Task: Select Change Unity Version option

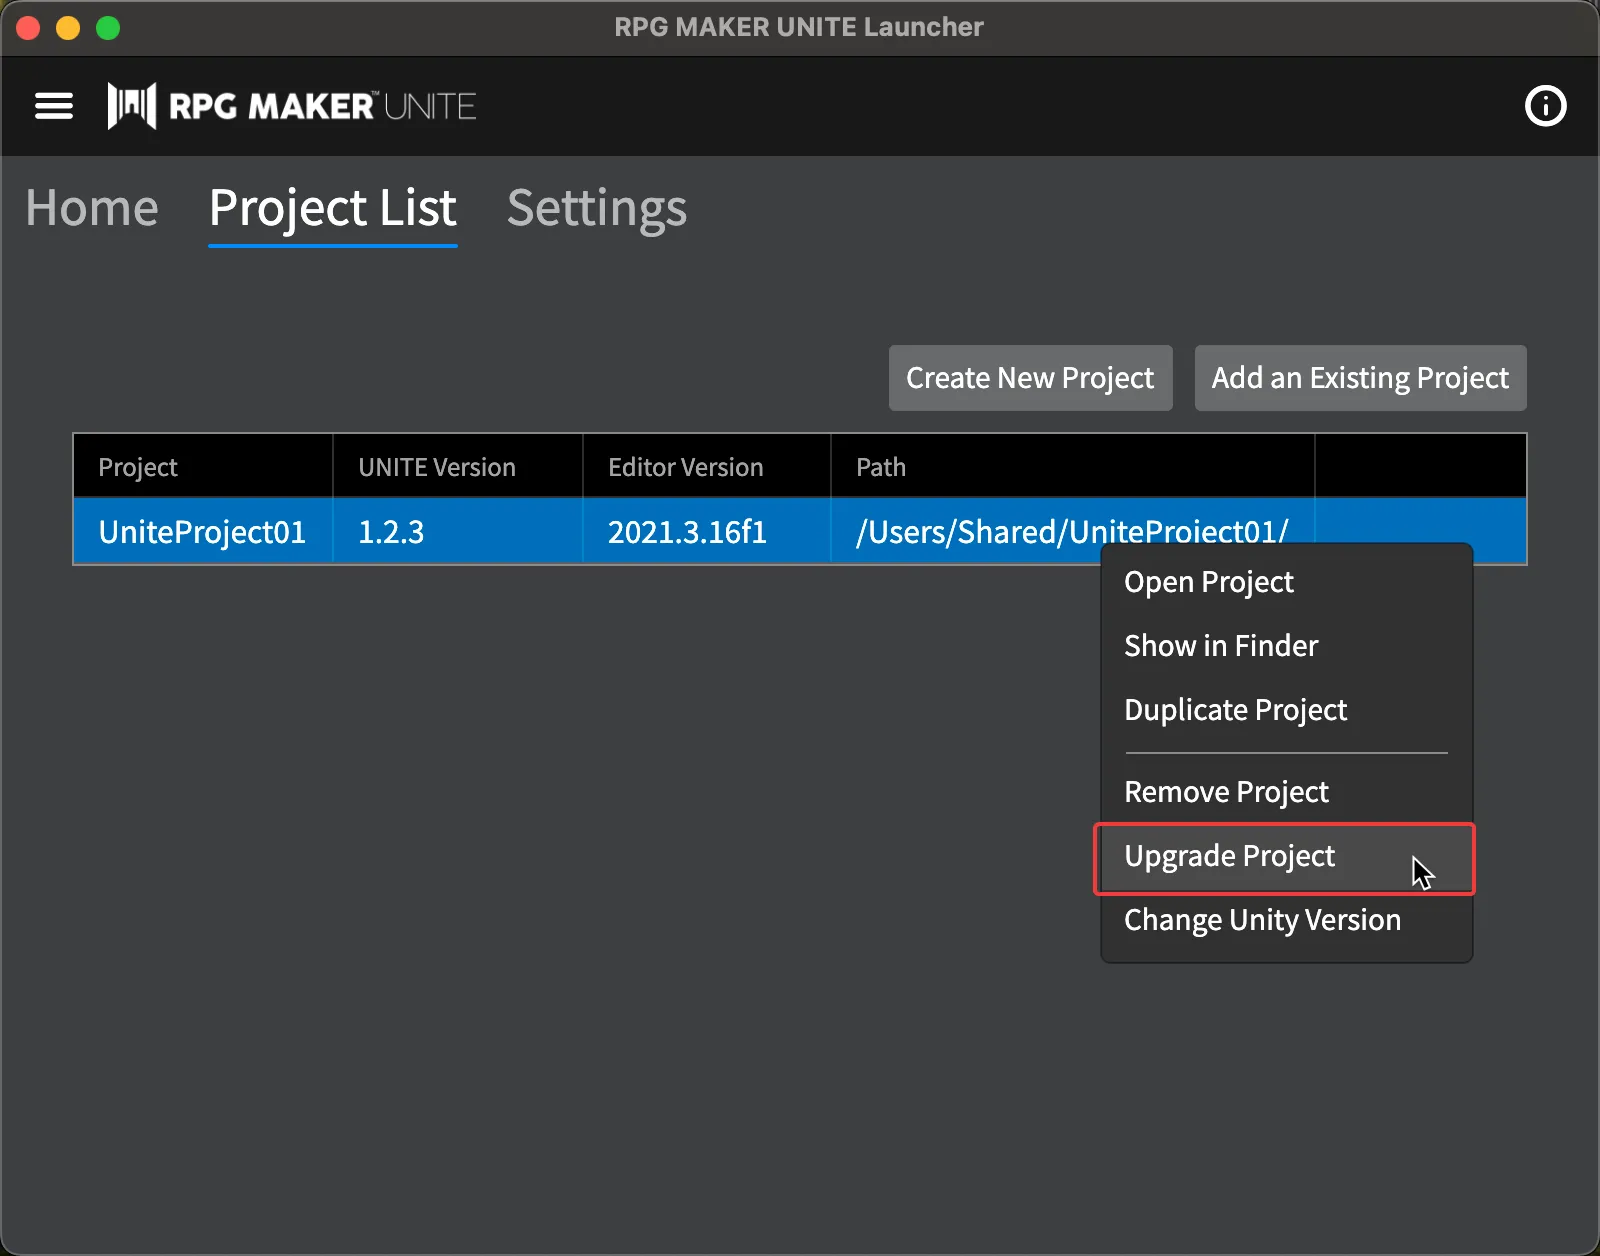Action: tap(1262, 920)
